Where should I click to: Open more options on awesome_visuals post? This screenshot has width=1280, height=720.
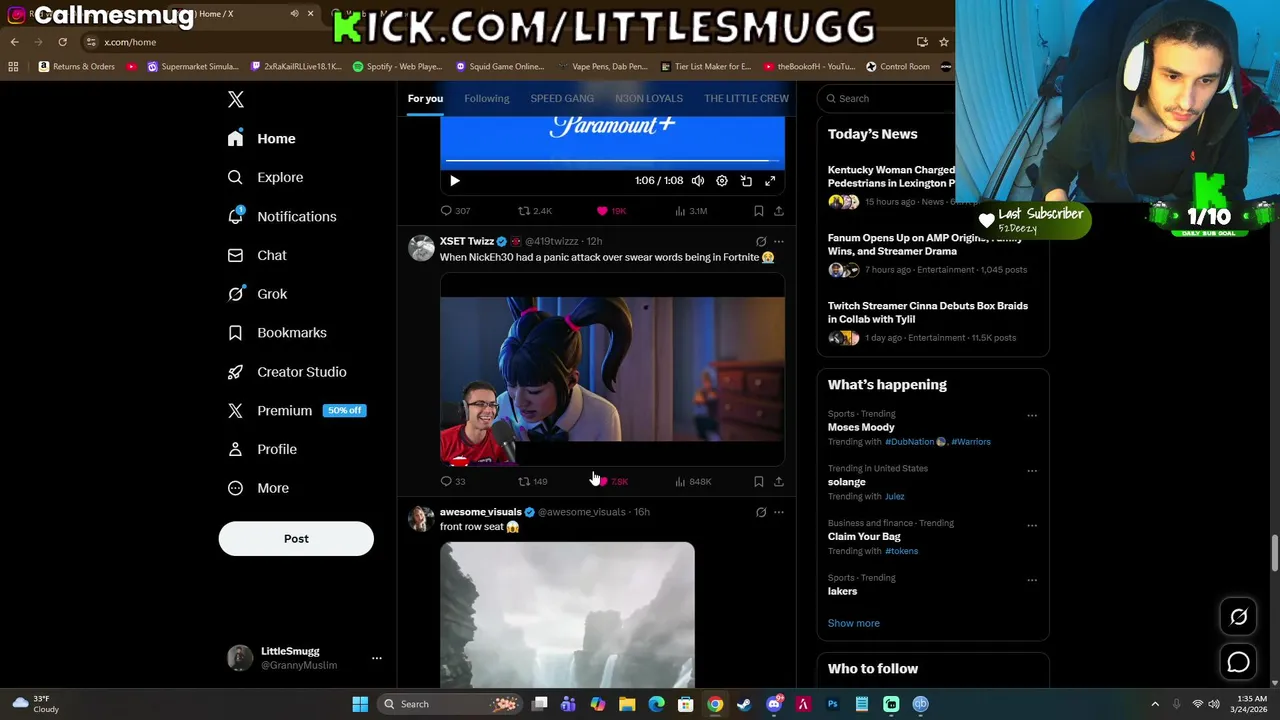pyautogui.click(x=779, y=512)
